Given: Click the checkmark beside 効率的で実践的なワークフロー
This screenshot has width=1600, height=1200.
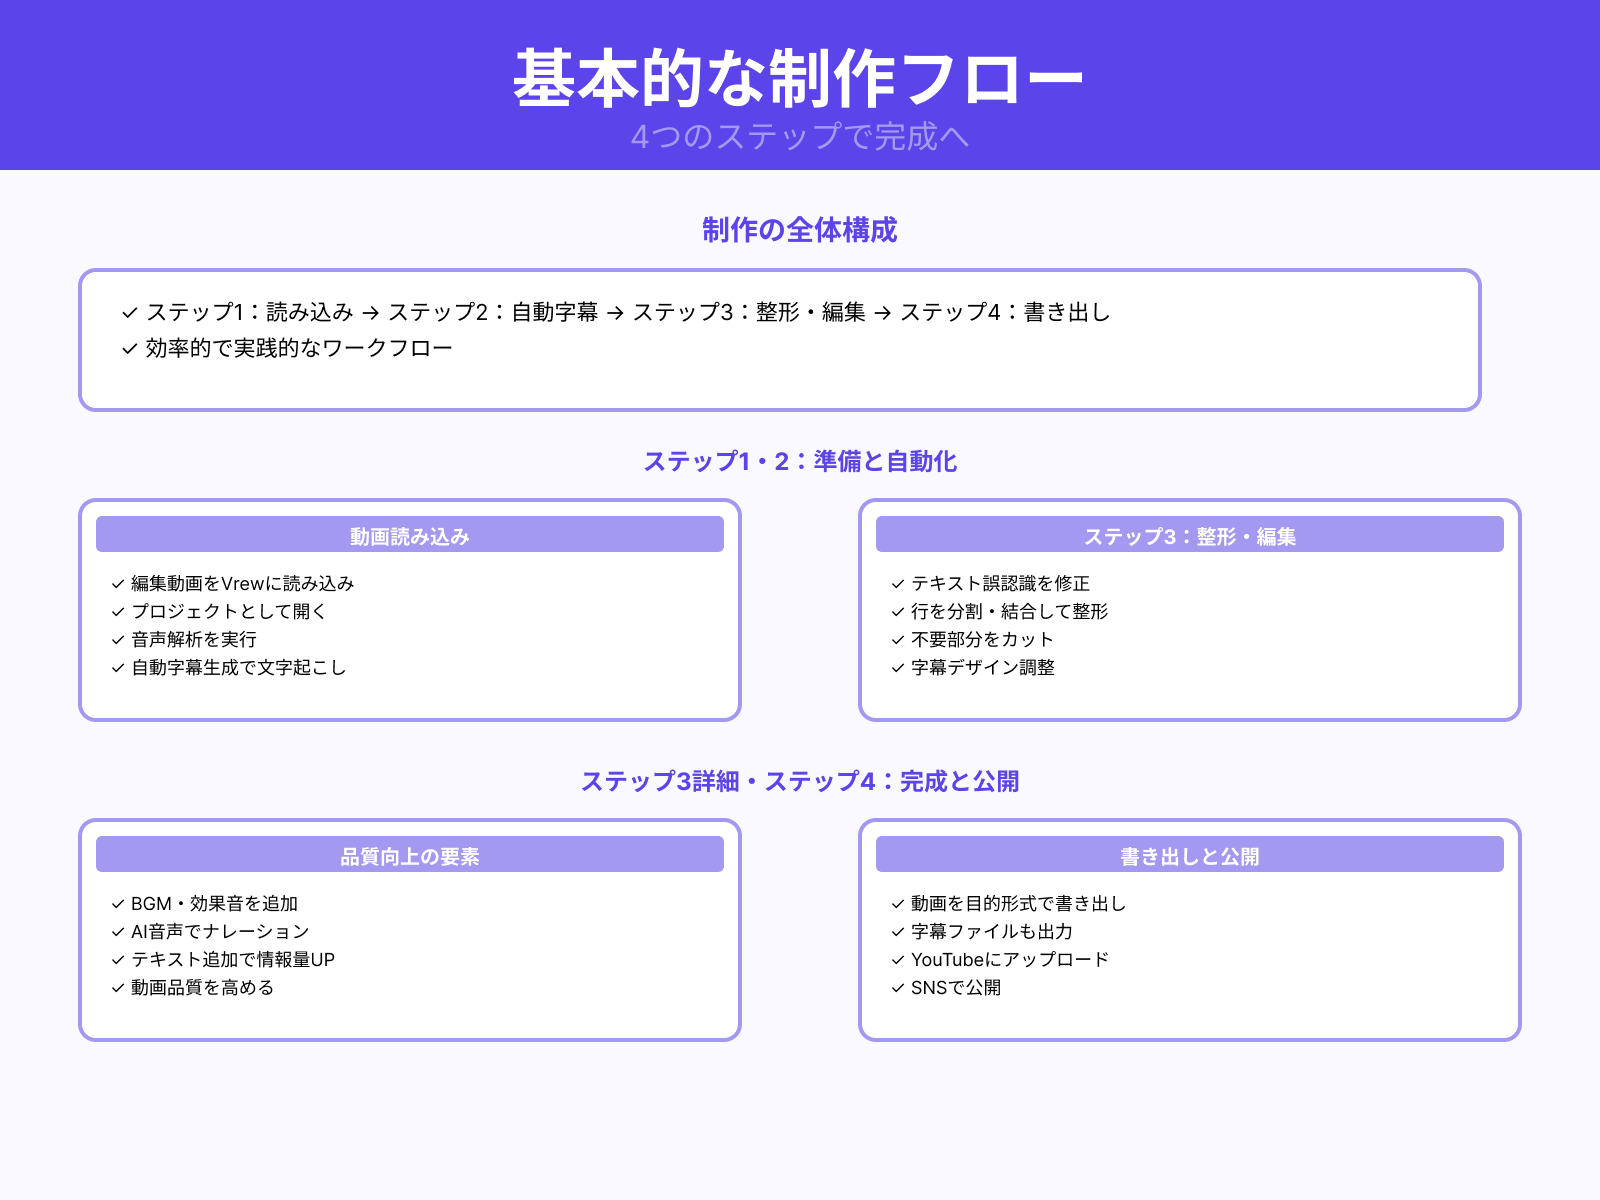Looking at the screenshot, I should pos(128,347).
